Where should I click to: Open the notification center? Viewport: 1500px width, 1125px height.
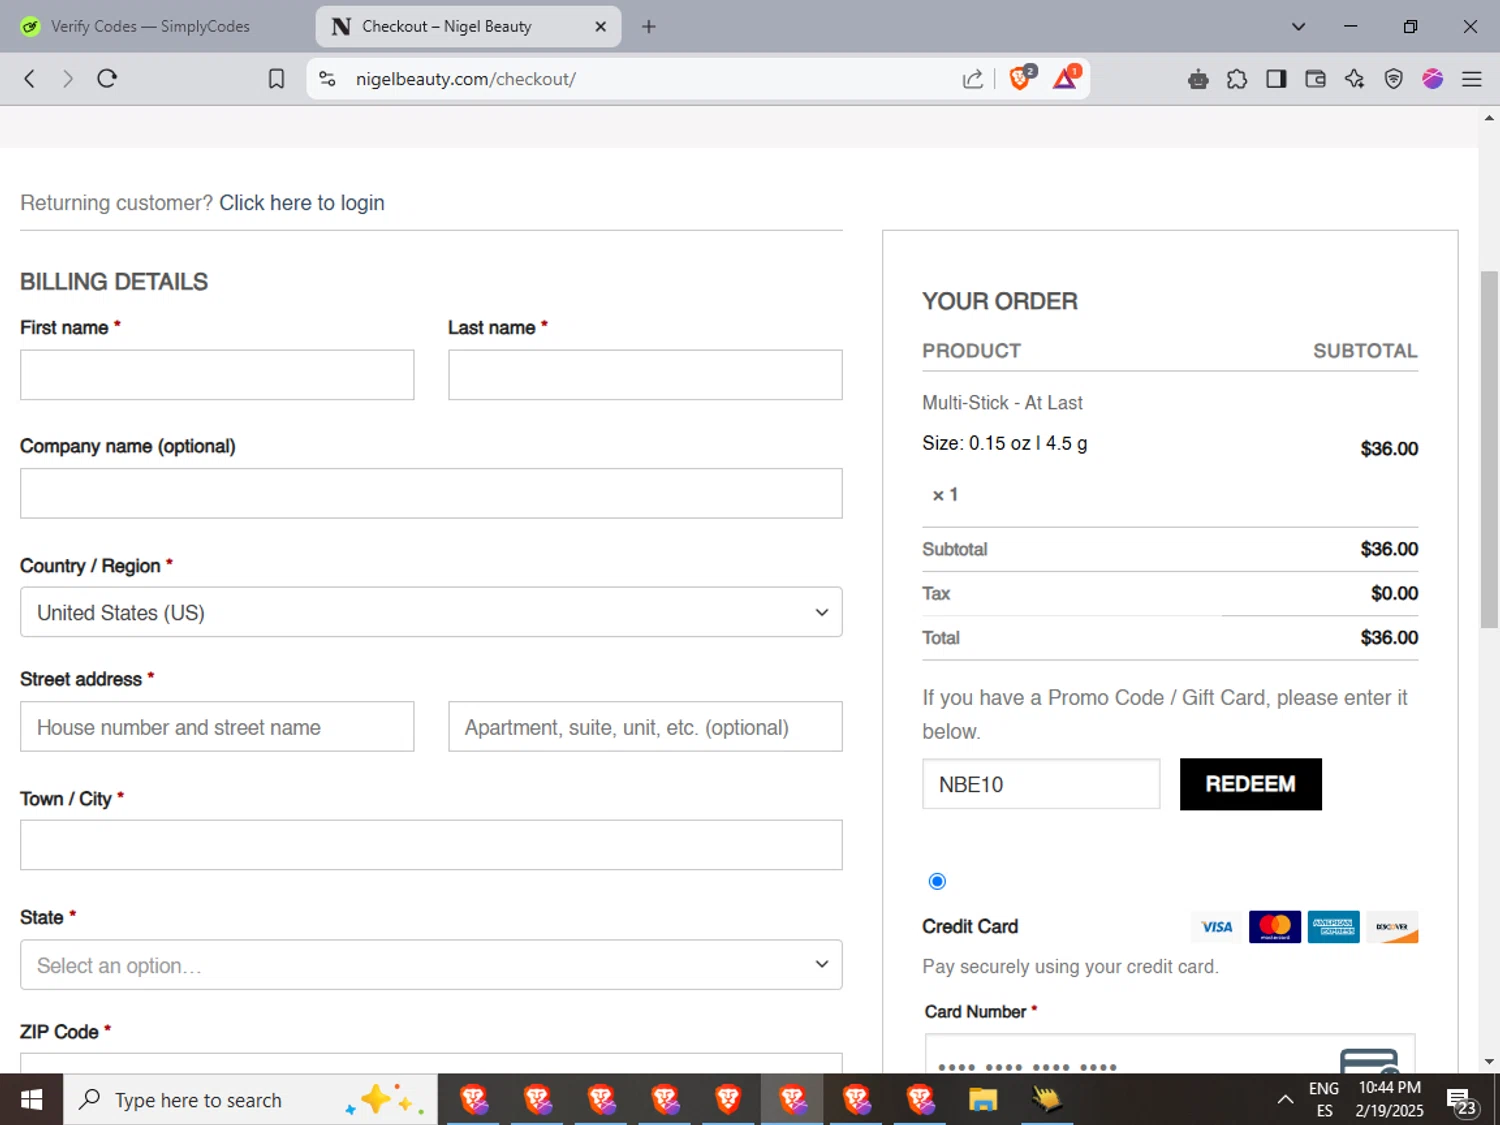[x=1461, y=1101]
